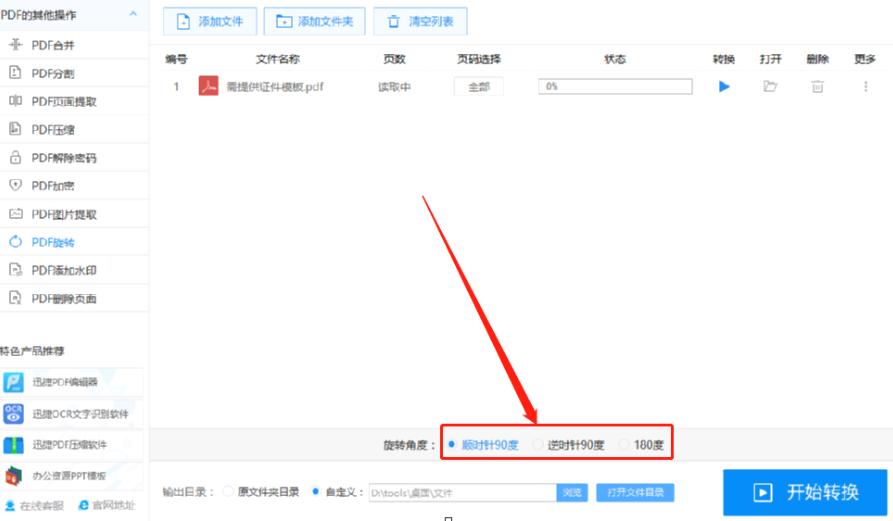
Task: Click the PDF图片提取 picture icon
Action: pyautogui.click(x=15, y=214)
